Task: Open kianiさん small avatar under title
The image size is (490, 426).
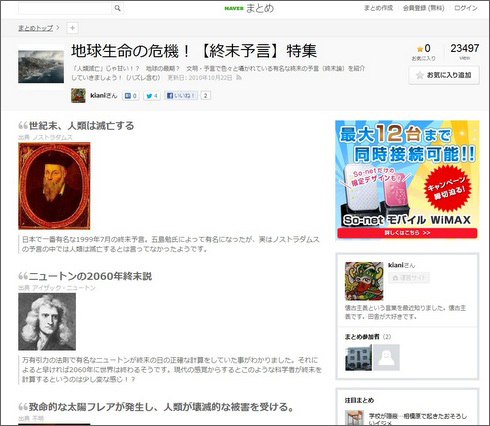Action: point(79,96)
